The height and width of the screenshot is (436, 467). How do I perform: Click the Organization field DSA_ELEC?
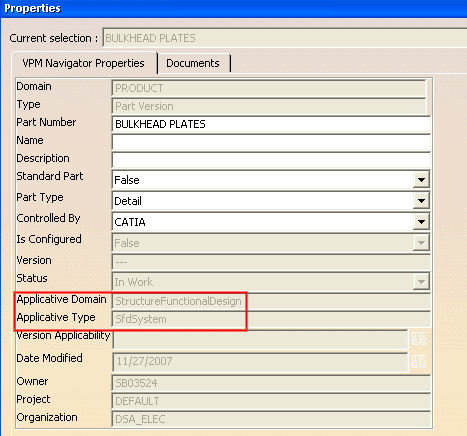271,419
